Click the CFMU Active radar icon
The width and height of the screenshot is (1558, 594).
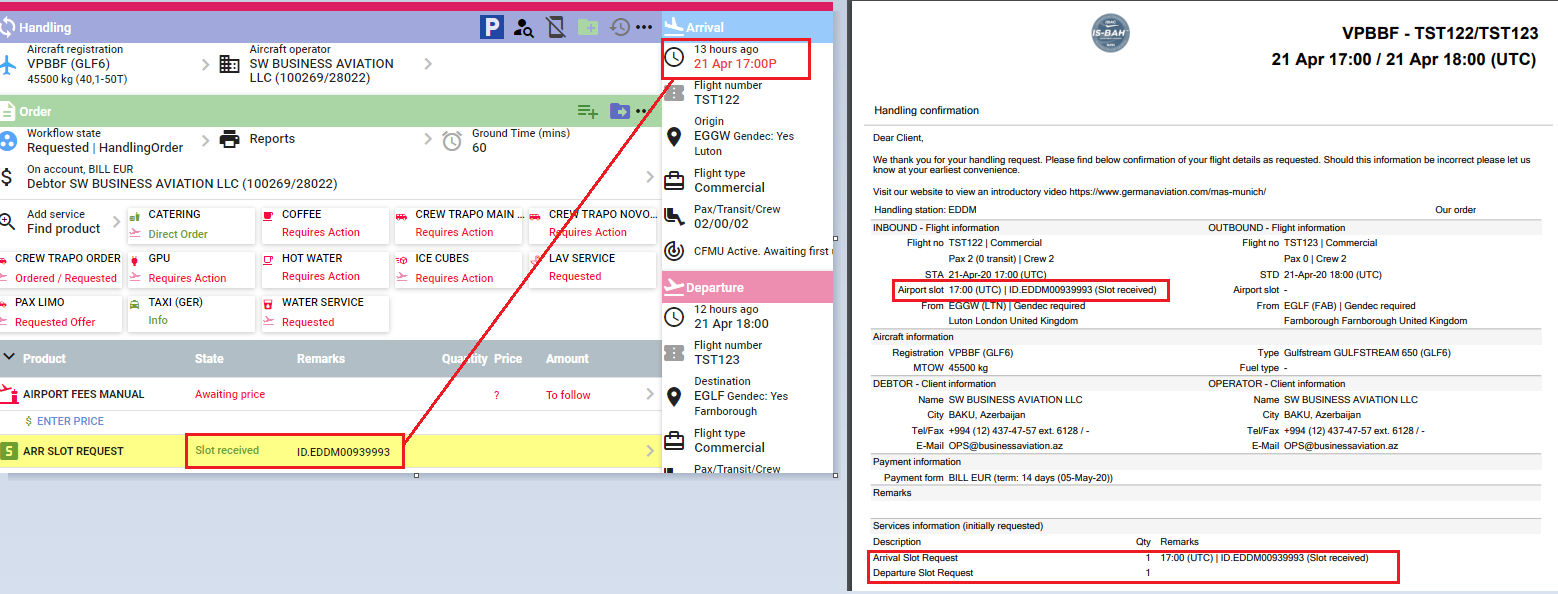click(x=675, y=251)
